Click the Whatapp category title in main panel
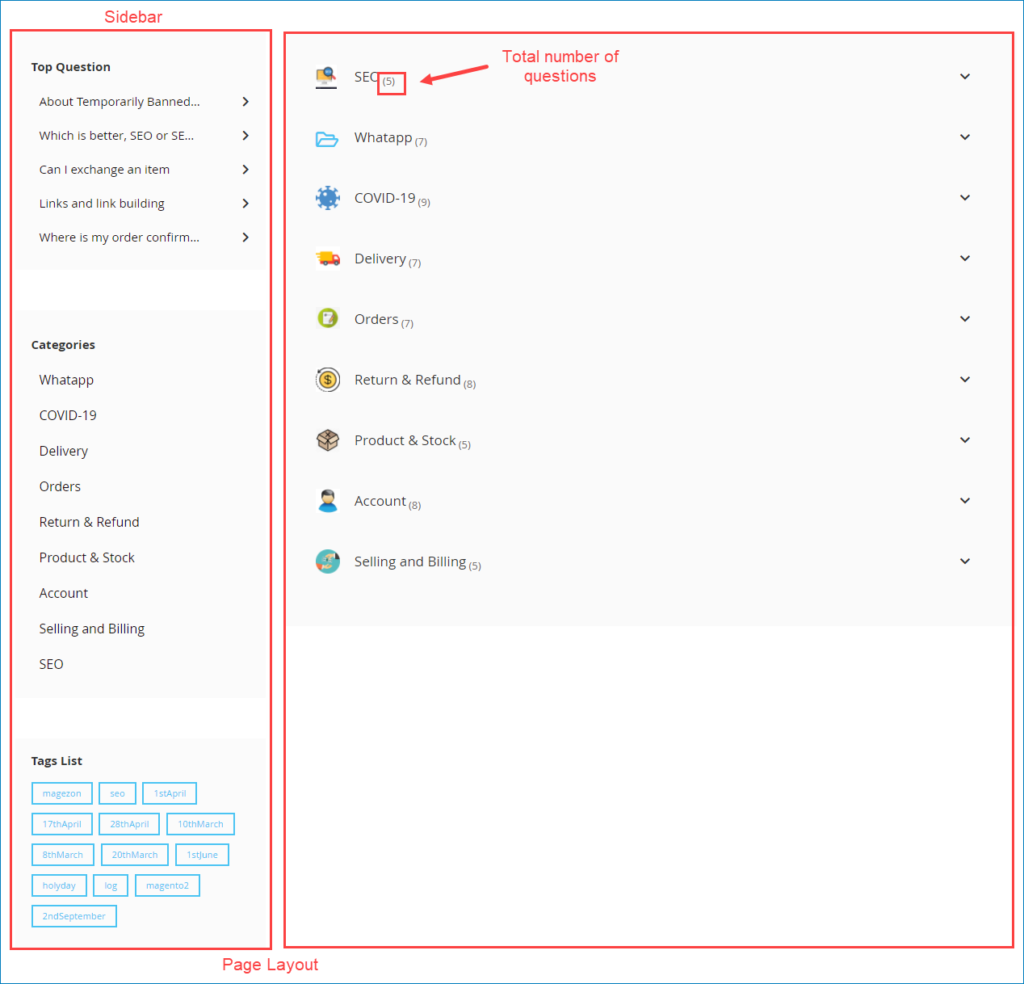 (383, 138)
